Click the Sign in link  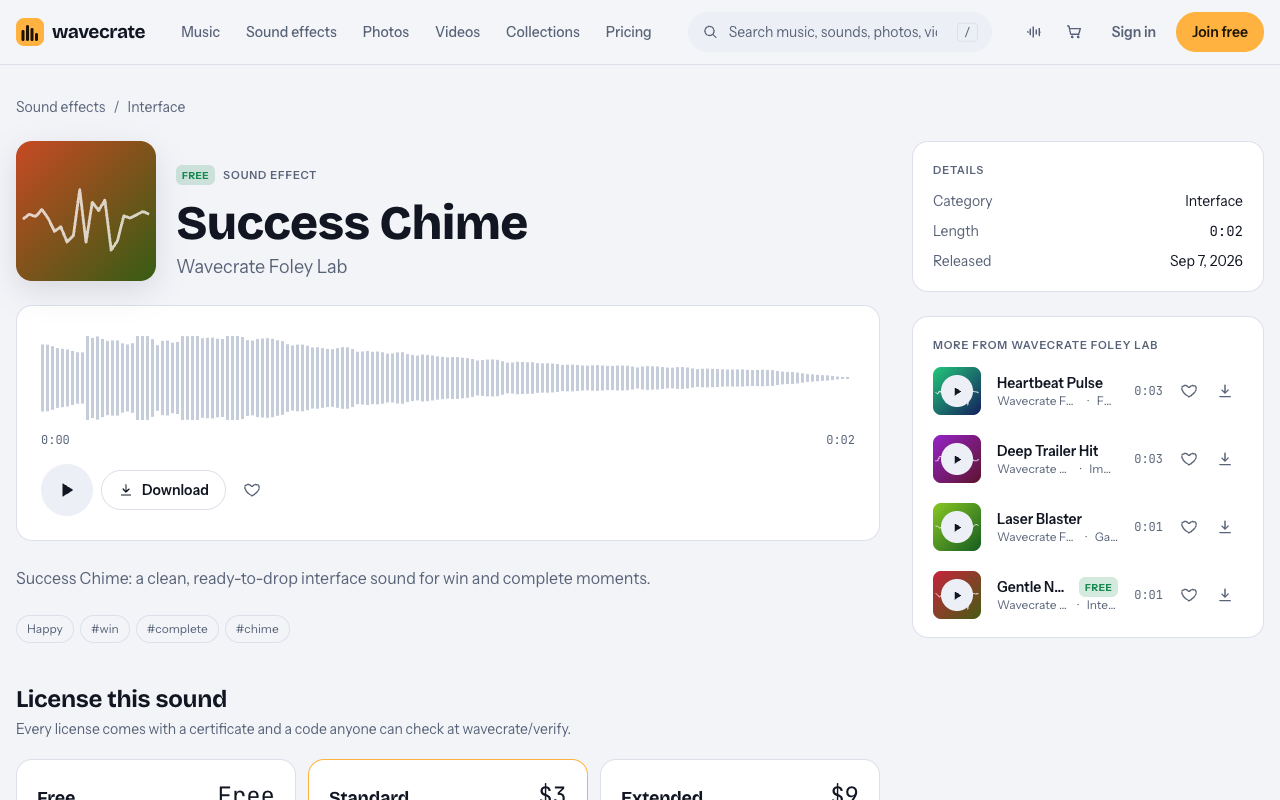pos(1133,32)
